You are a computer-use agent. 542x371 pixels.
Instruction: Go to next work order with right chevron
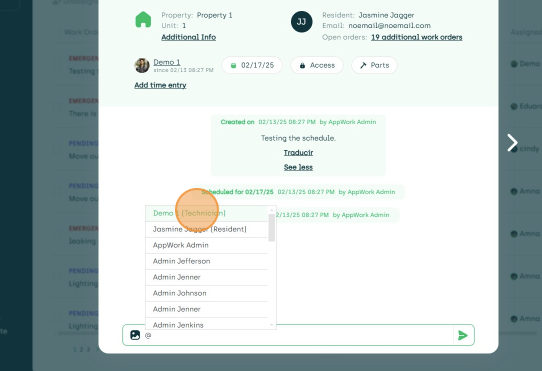tap(512, 143)
